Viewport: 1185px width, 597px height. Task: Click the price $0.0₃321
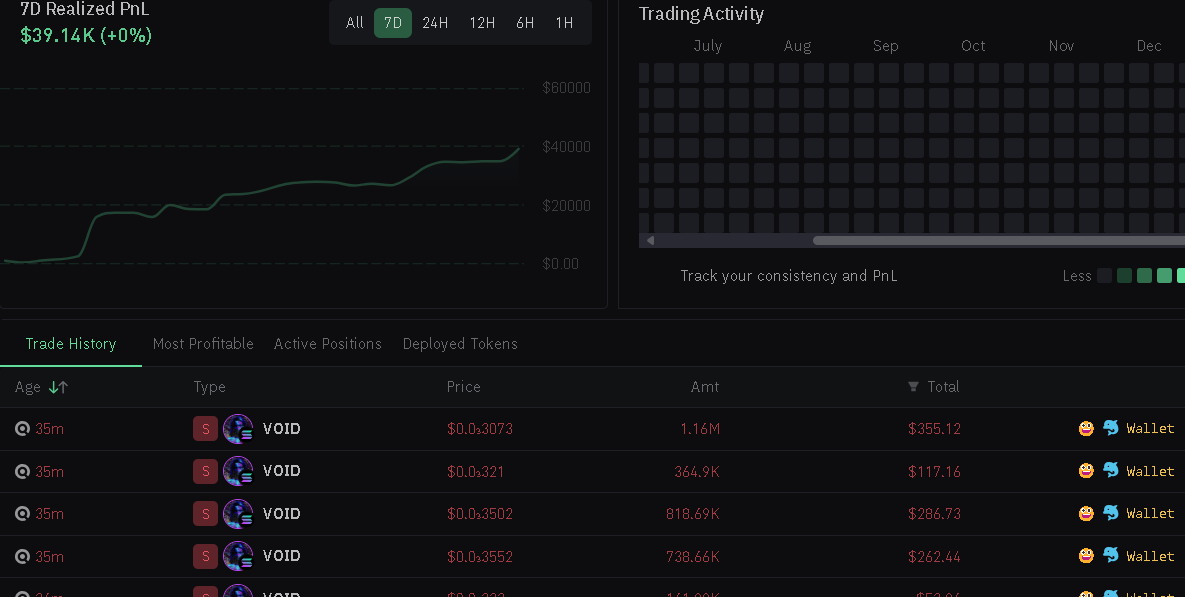click(x=475, y=472)
